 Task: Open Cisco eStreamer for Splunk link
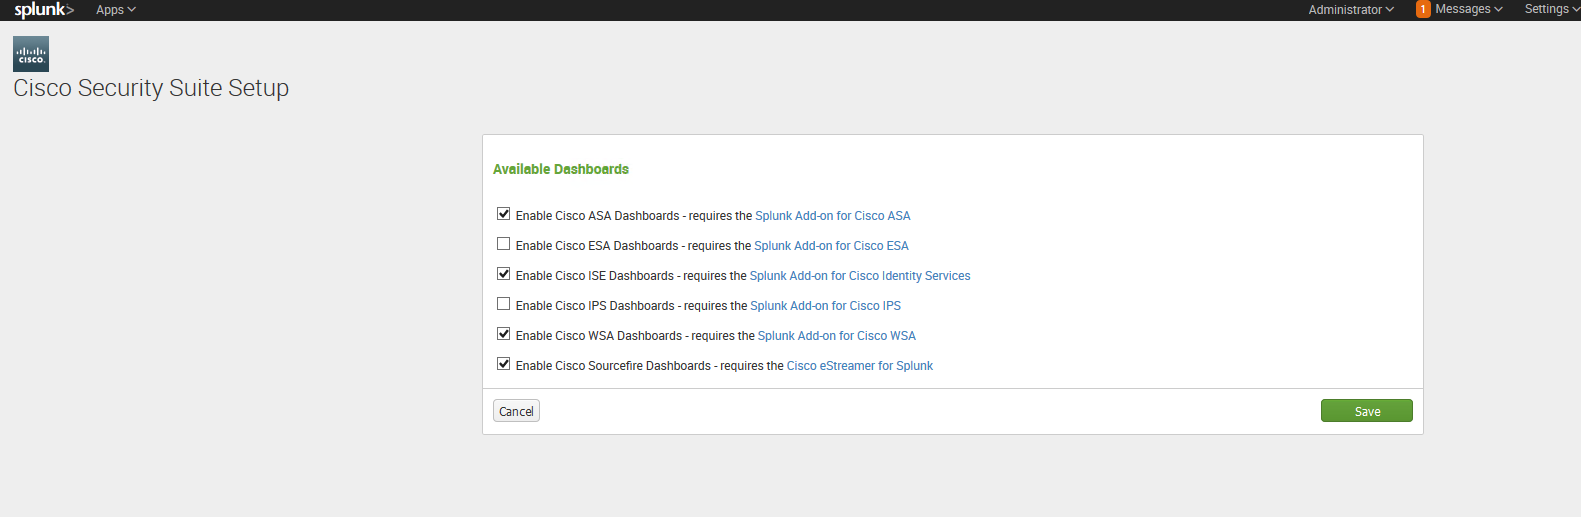click(x=860, y=366)
